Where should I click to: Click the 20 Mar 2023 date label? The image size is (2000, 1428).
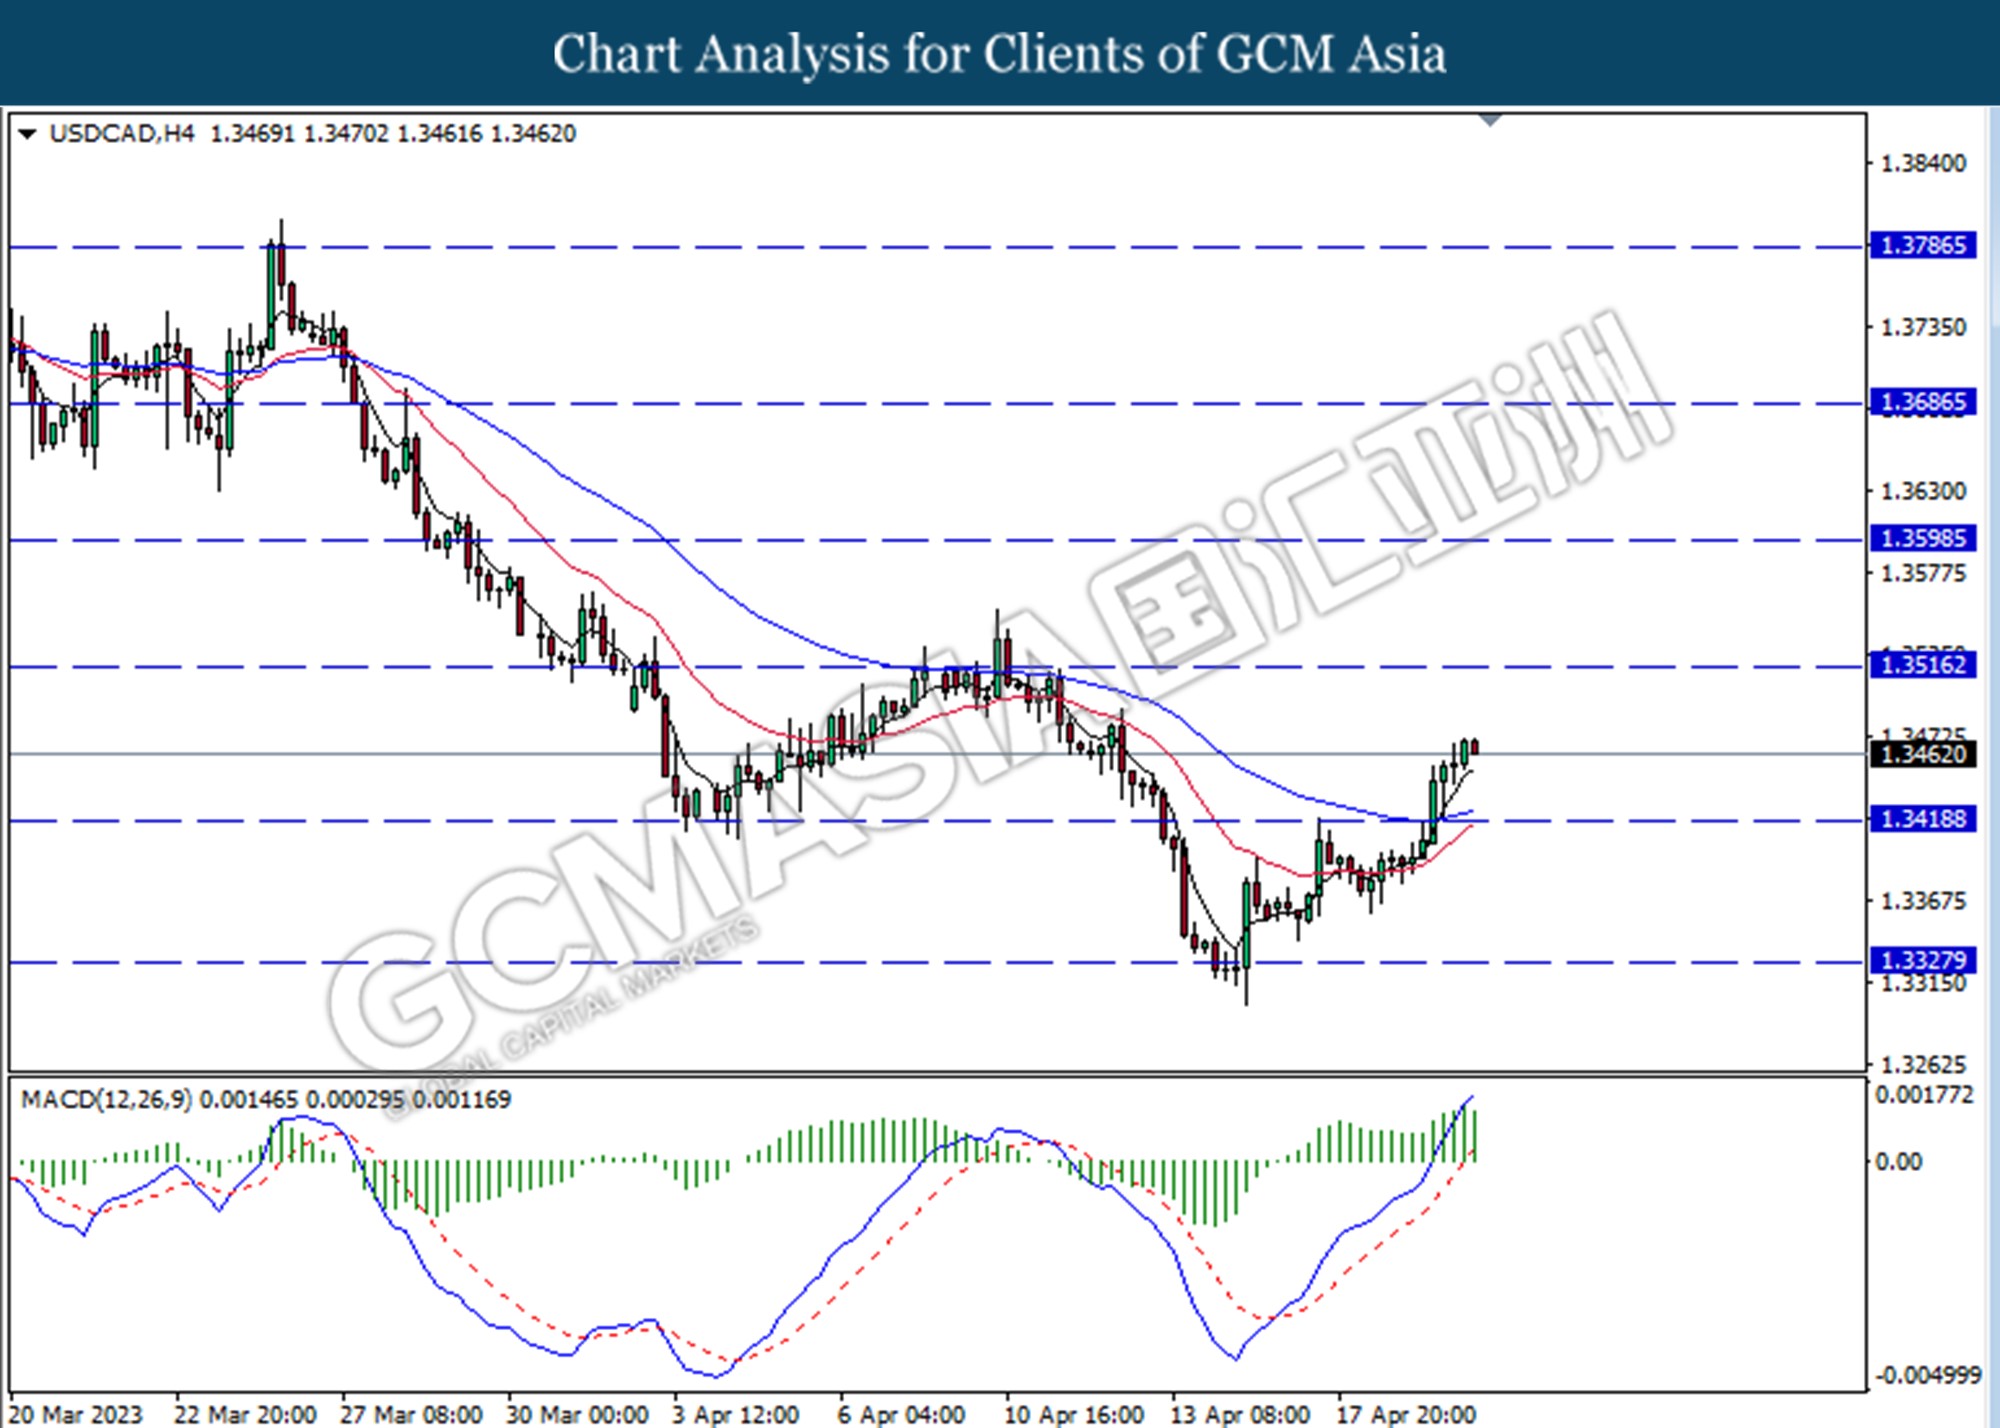pyautogui.click(x=76, y=1415)
